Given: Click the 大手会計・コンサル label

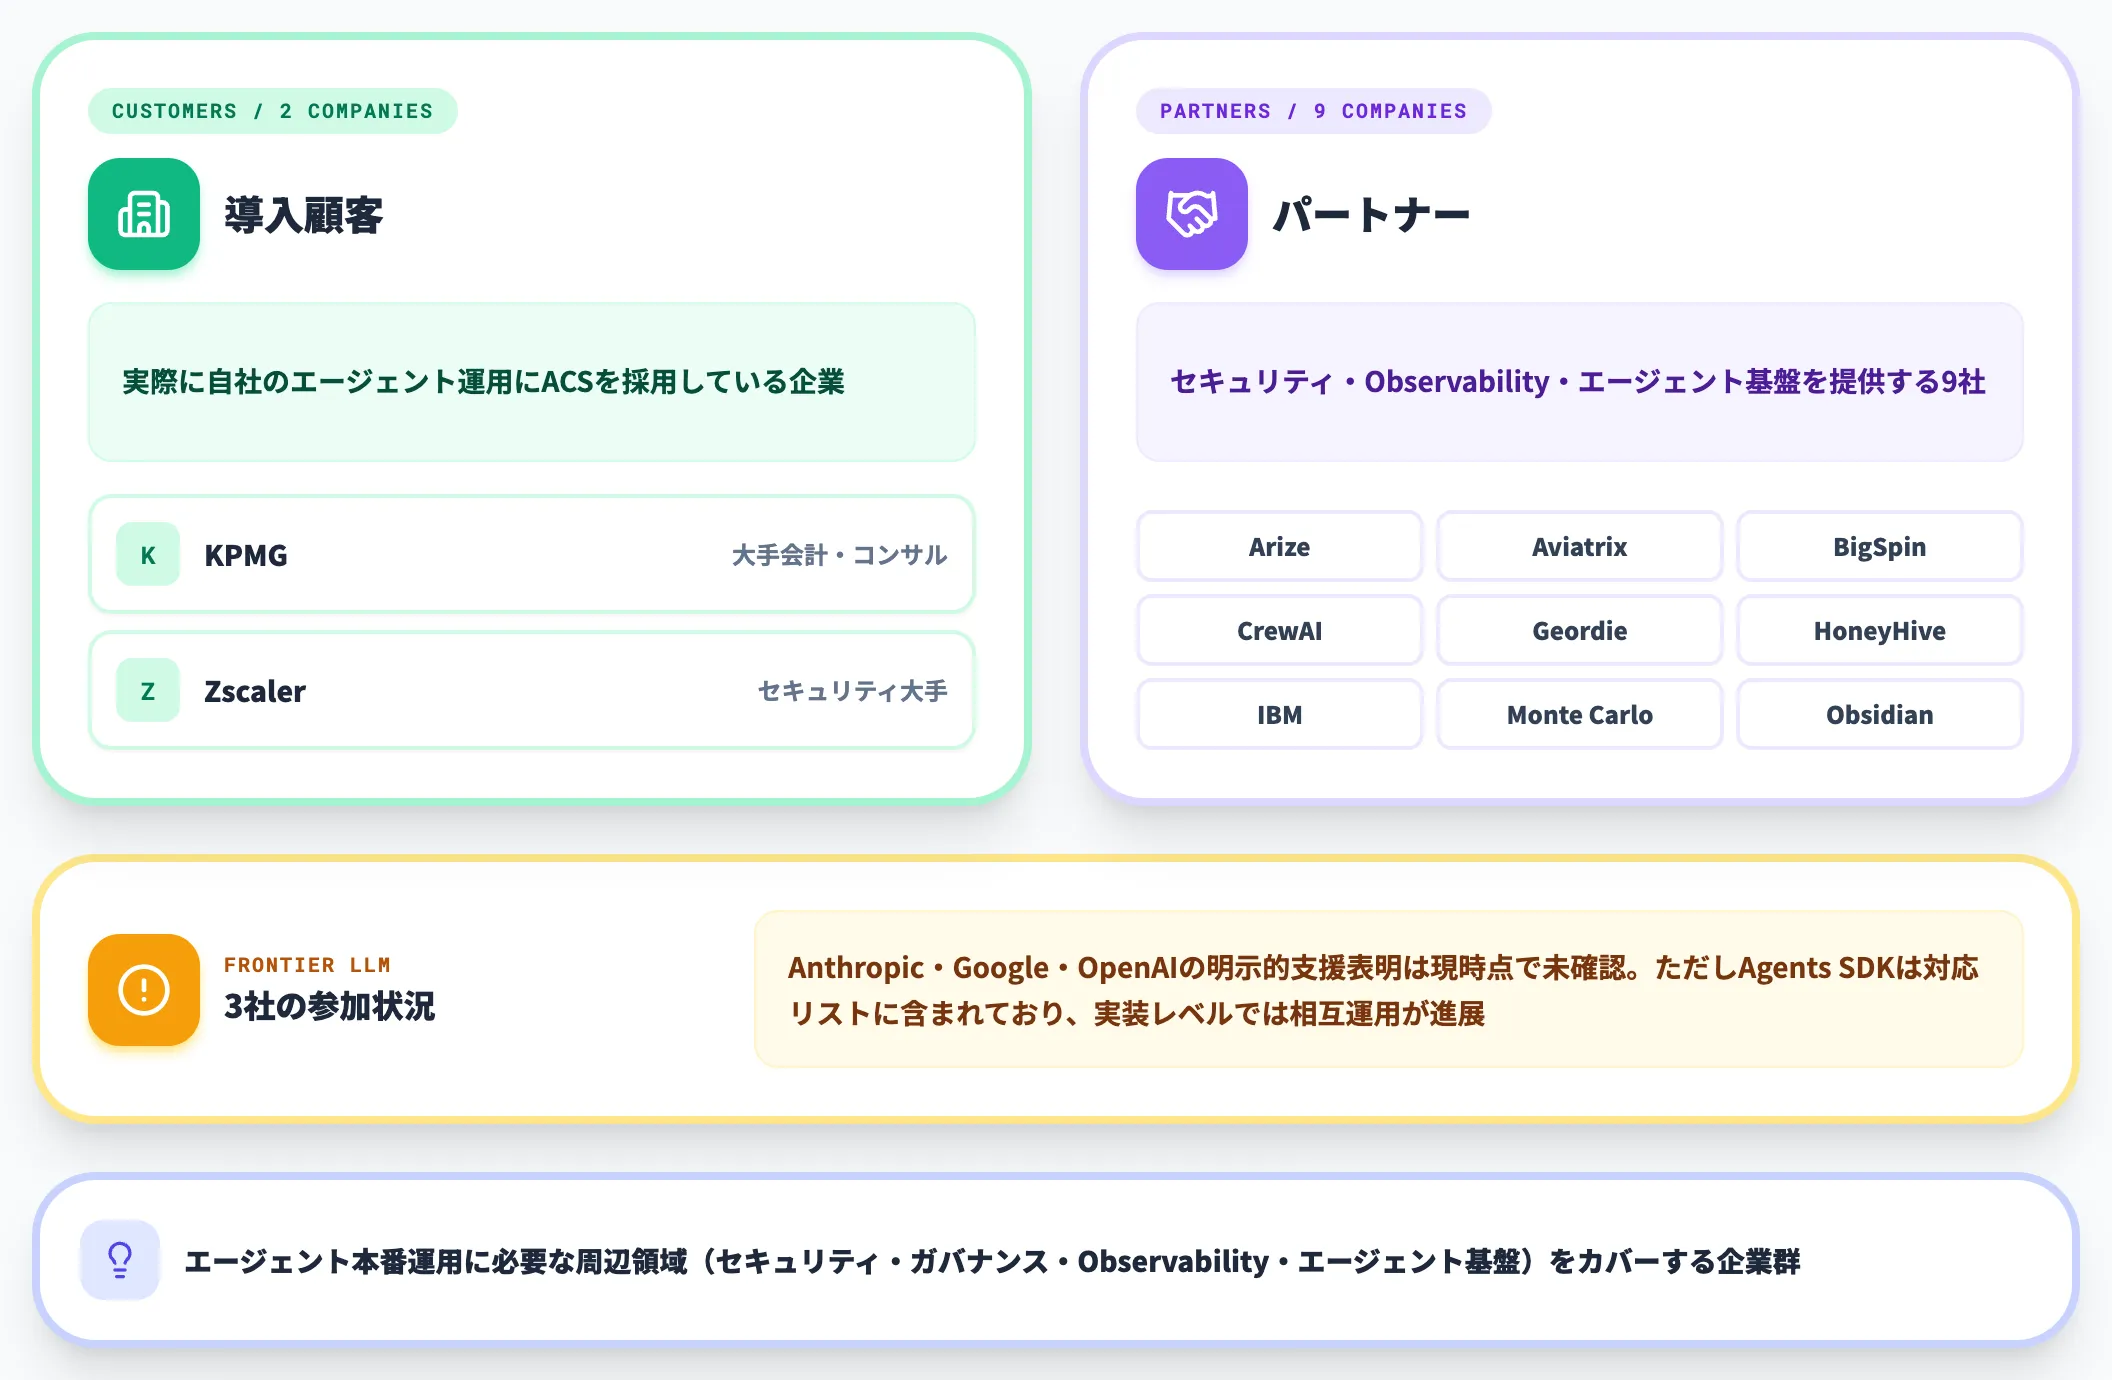Looking at the screenshot, I should [x=839, y=555].
